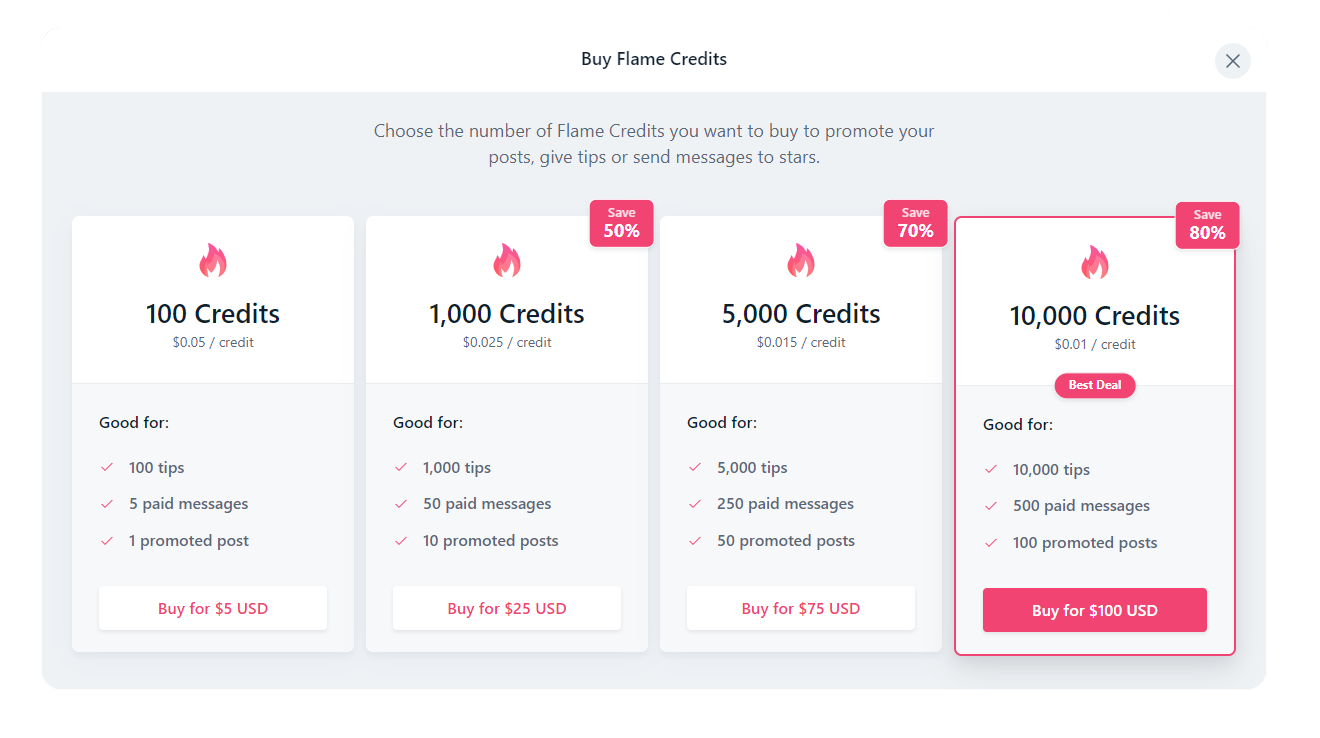Buy 100 credits for $5 USD
Screen dimensions: 1320x738
213,608
